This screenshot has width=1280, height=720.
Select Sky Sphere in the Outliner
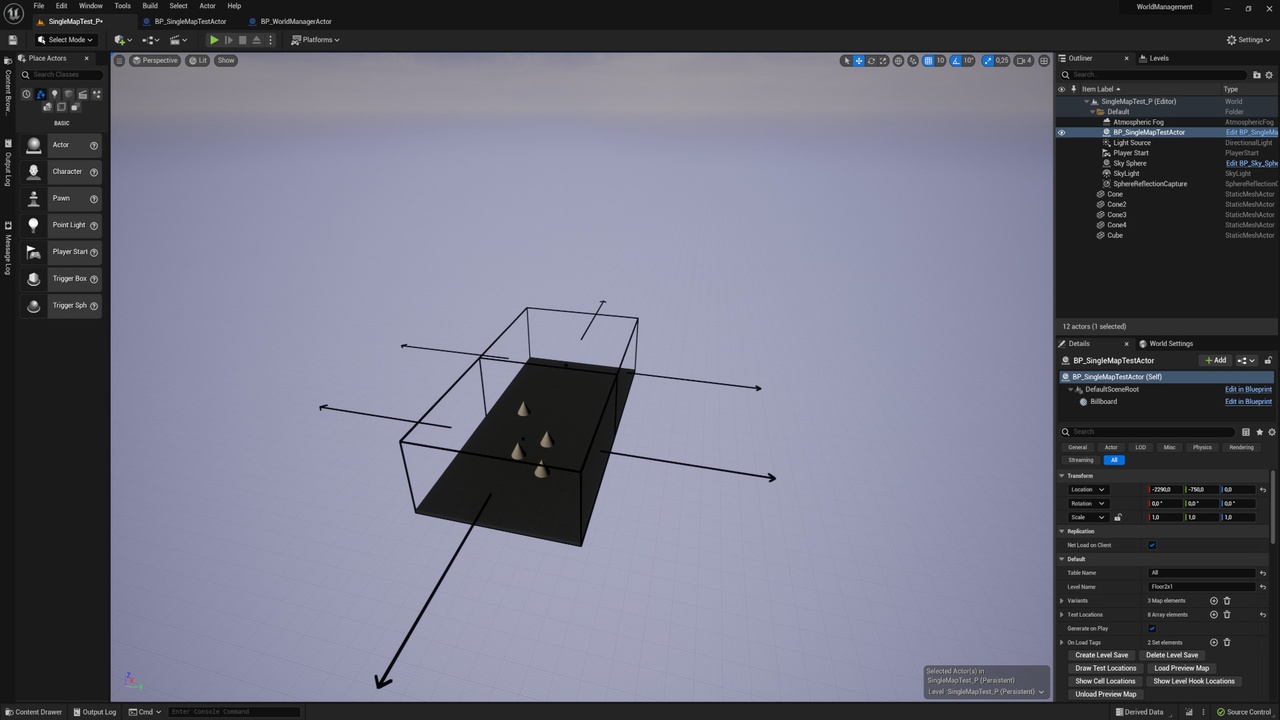point(1130,163)
